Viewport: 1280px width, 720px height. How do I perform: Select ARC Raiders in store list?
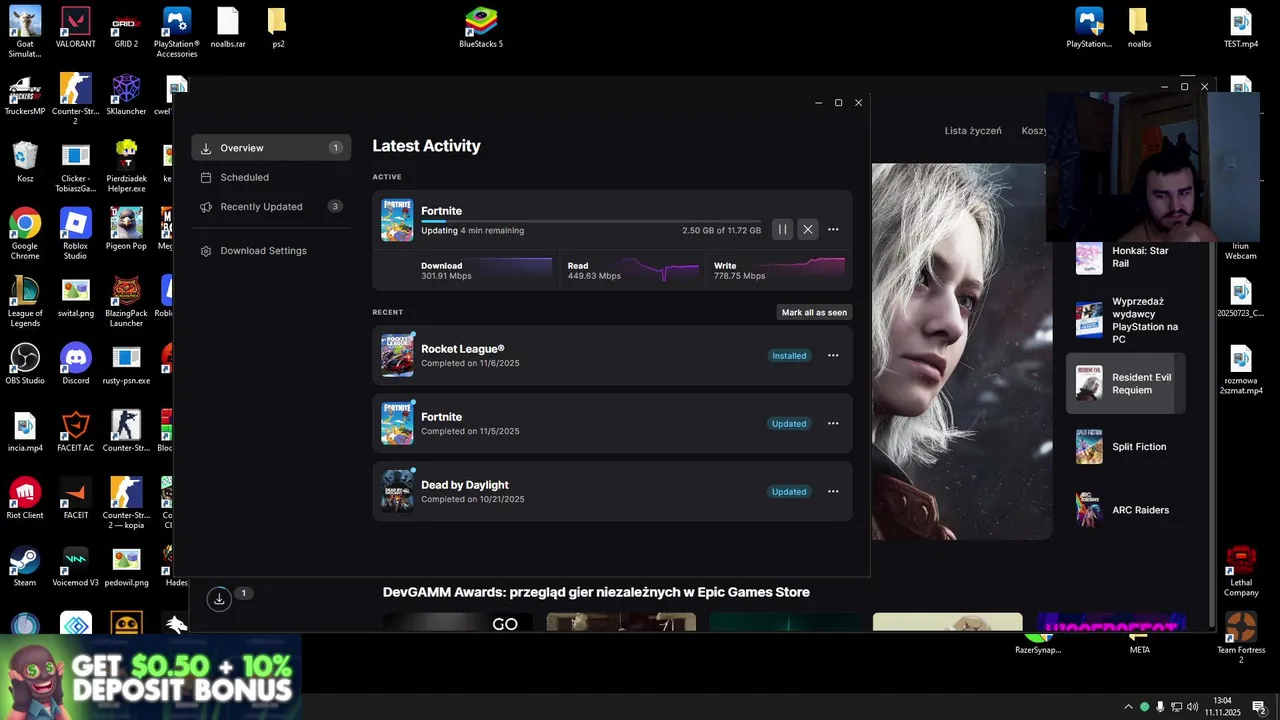point(1126,510)
